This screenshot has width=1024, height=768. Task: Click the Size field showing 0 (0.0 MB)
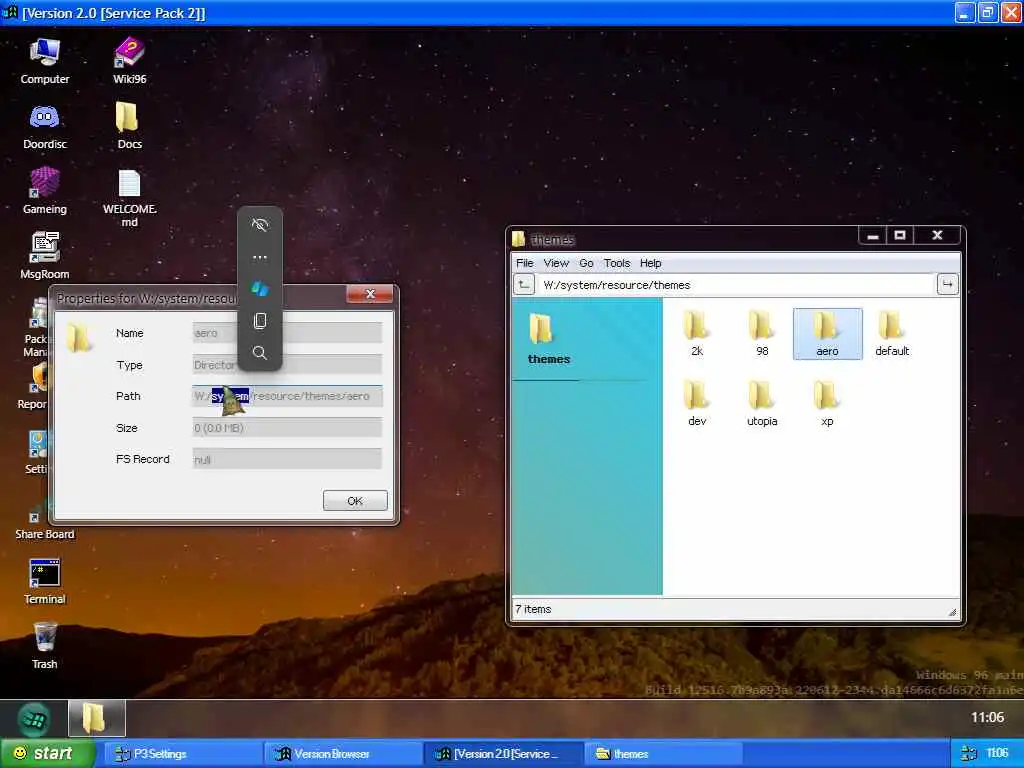click(x=287, y=428)
